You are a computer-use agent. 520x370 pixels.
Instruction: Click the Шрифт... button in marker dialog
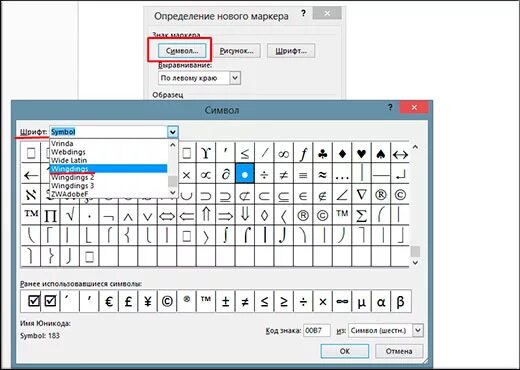(291, 51)
